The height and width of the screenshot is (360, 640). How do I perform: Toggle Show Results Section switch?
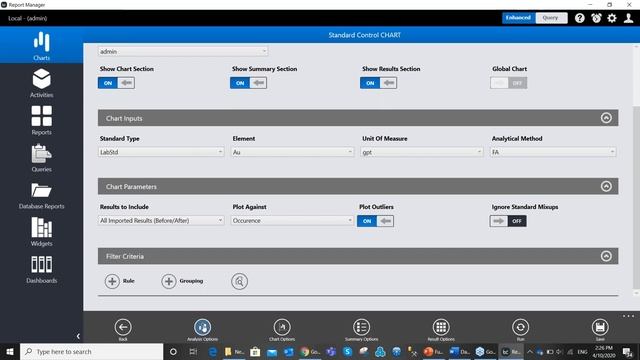(x=378, y=83)
